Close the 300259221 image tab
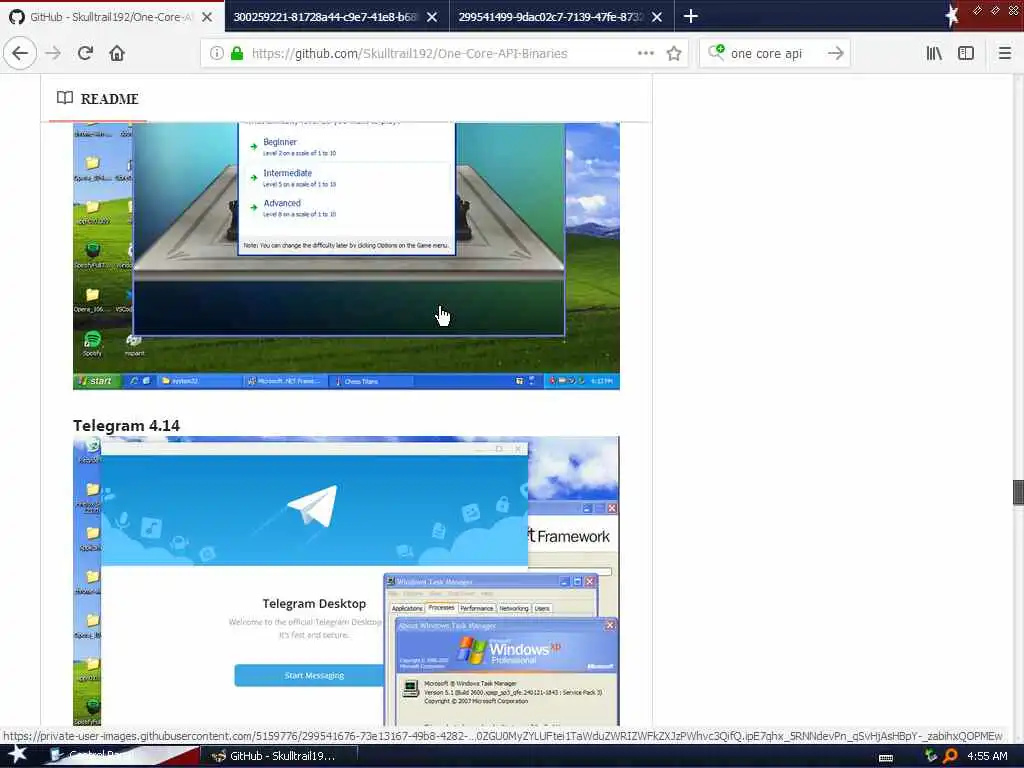The image size is (1024, 768). coord(432,17)
